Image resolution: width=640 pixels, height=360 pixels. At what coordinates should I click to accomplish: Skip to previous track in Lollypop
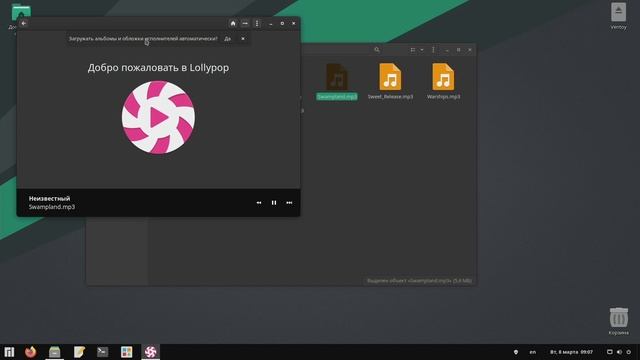(x=259, y=202)
